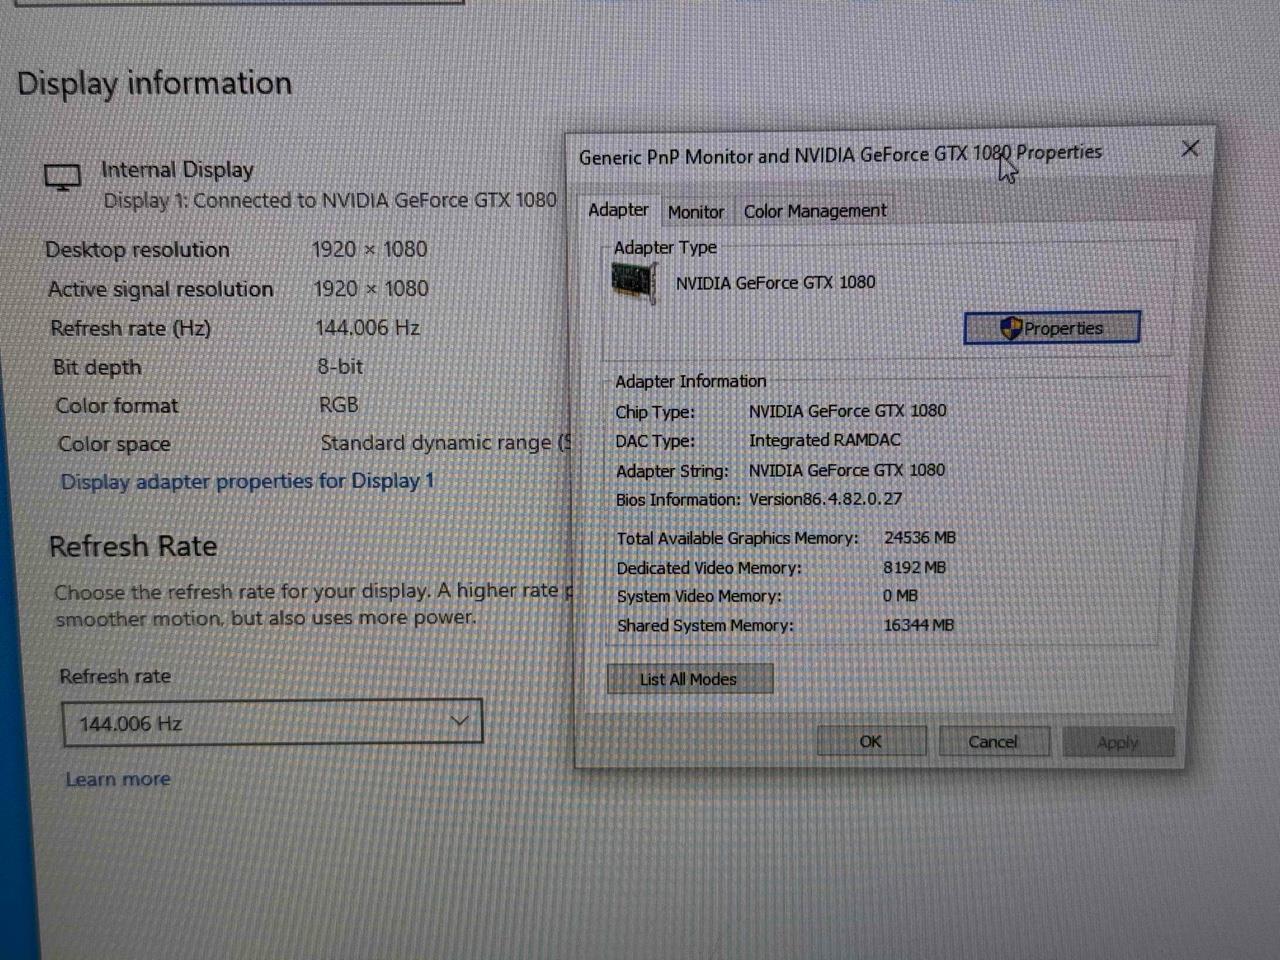Image resolution: width=1280 pixels, height=960 pixels.
Task: Click the shield icon on Properties button
Action: (1011, 328)
